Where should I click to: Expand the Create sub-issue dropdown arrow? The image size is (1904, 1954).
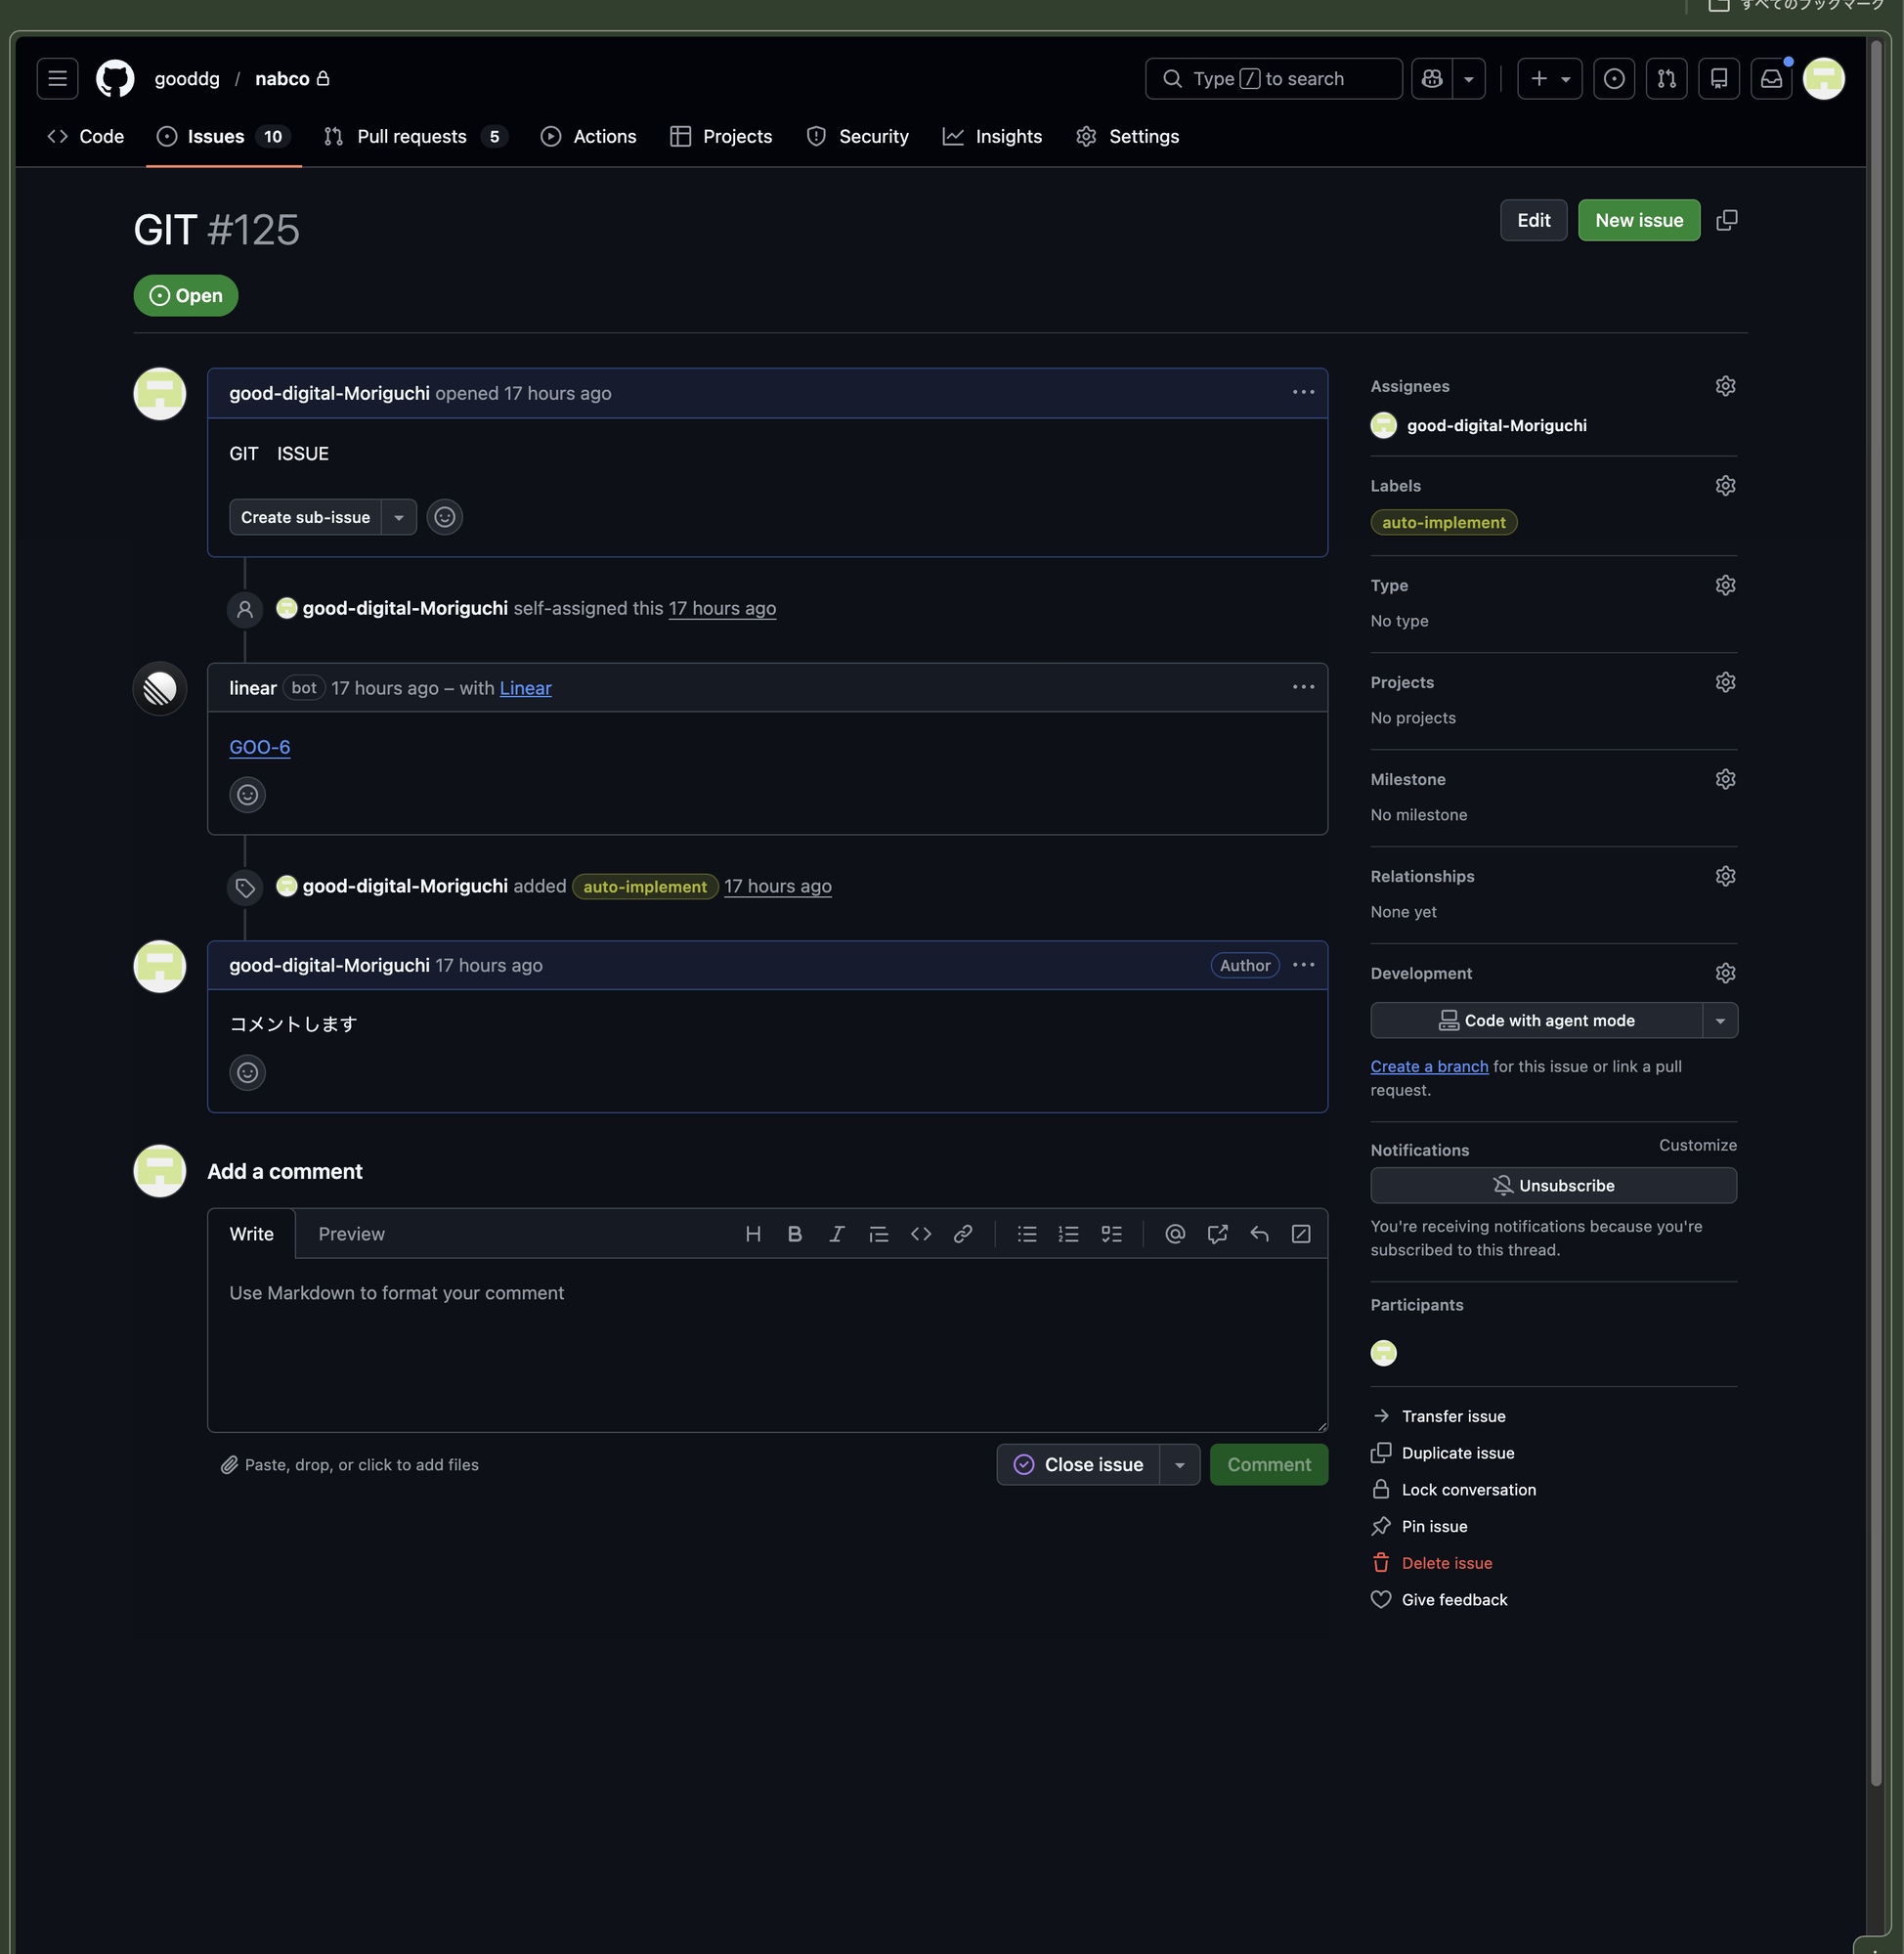(399, 517)
